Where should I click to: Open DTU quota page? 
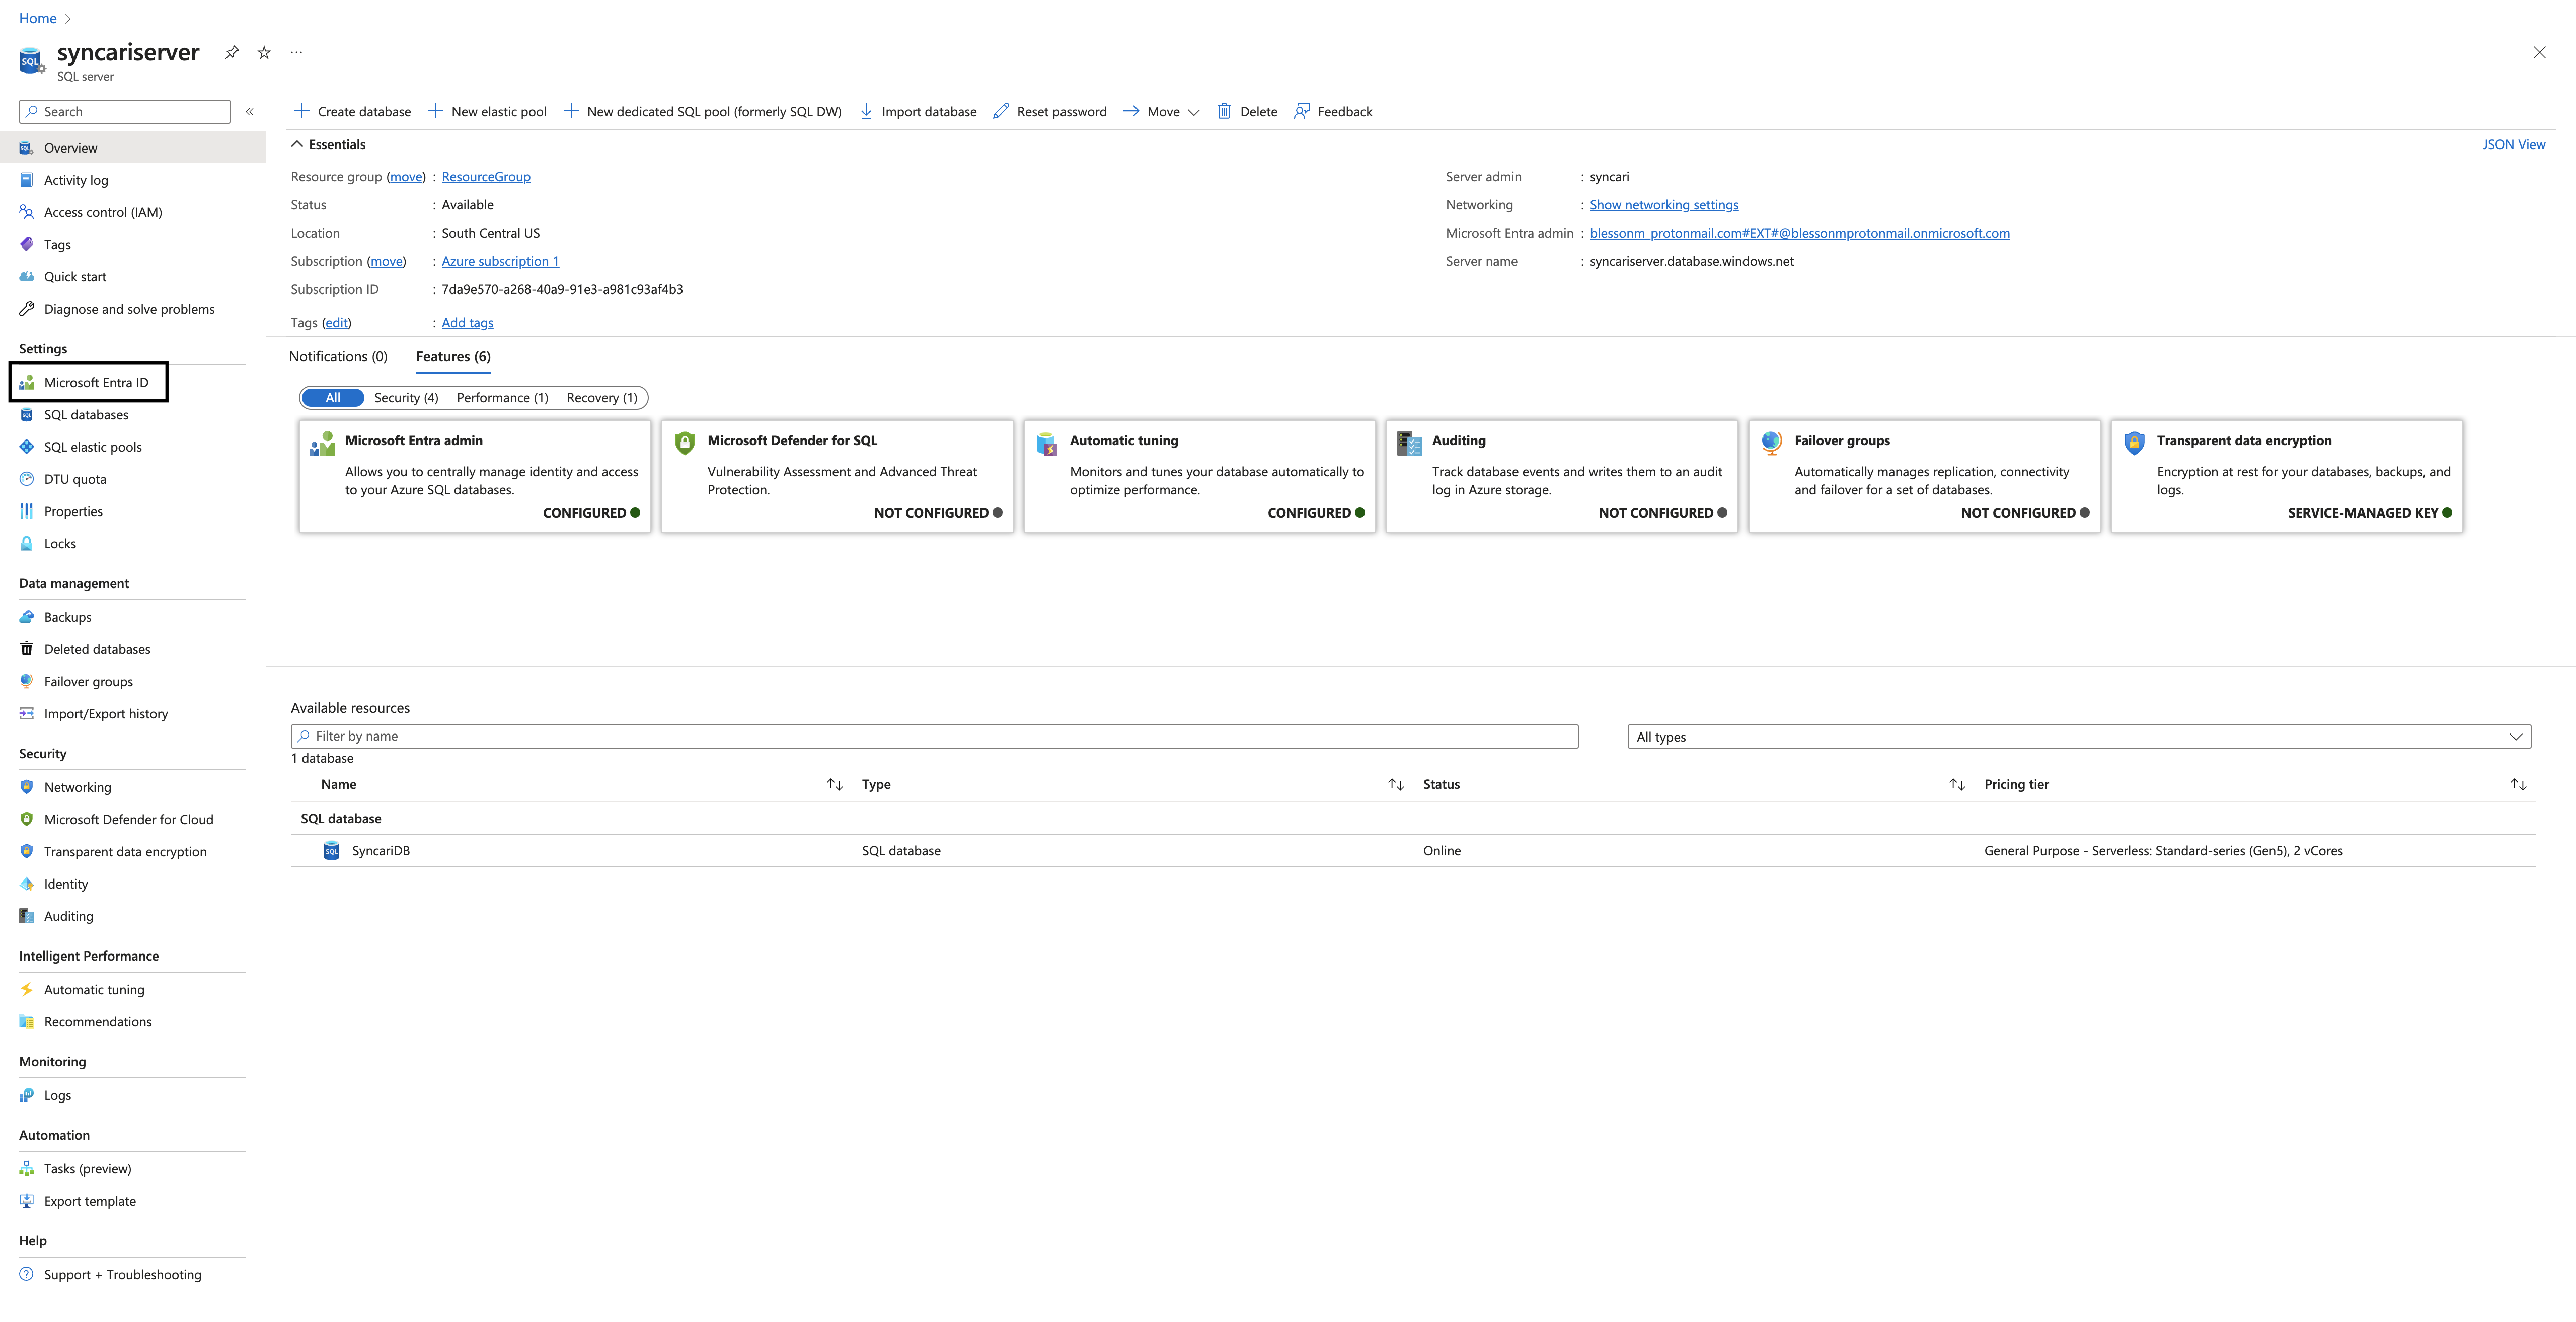[x=75, y=479]
